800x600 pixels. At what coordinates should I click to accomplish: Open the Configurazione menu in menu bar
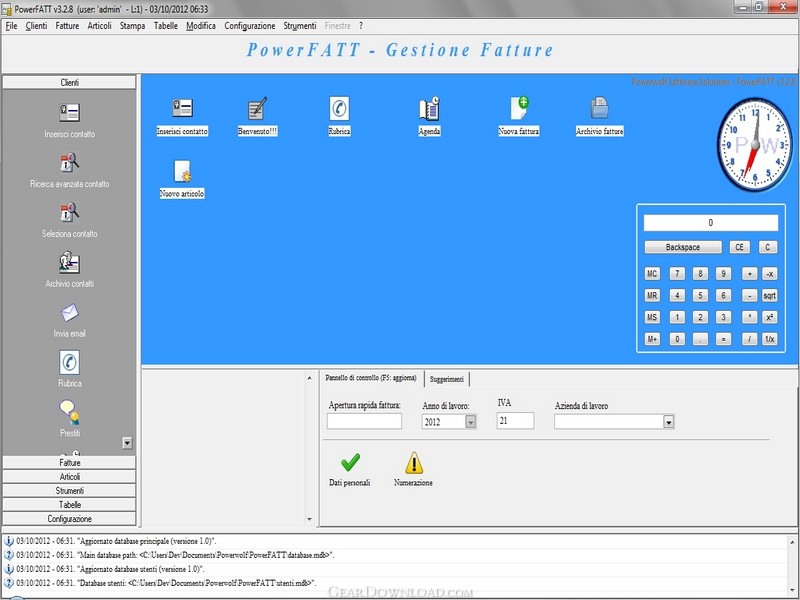(249, 26)
